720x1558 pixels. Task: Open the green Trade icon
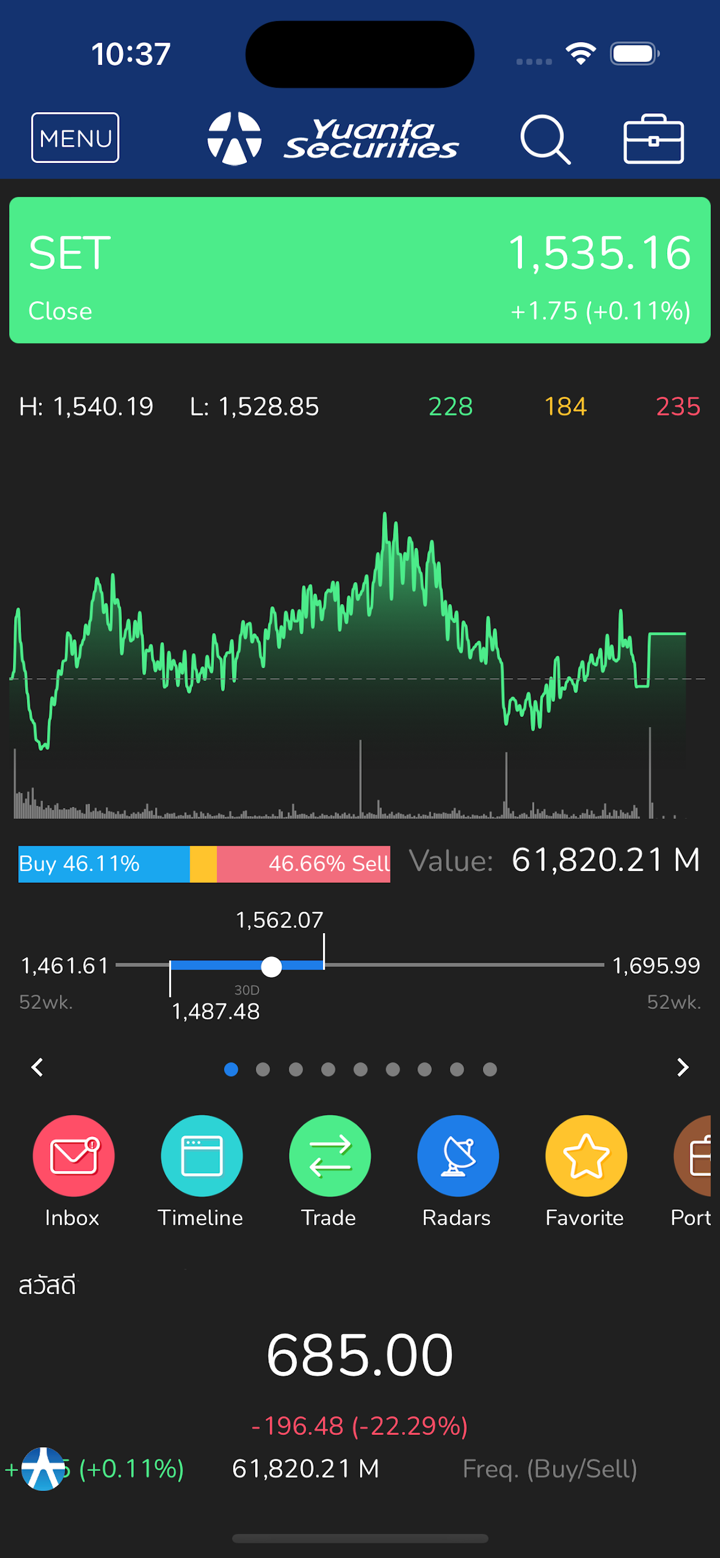(x=329, y=1156)
